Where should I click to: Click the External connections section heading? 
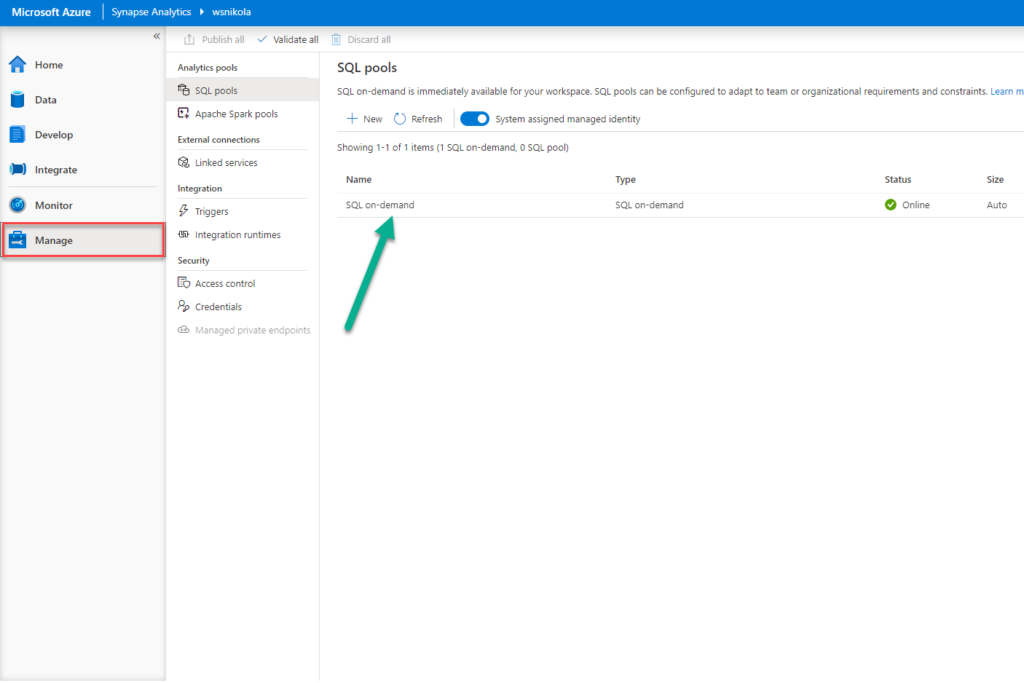tap(218, 139)
